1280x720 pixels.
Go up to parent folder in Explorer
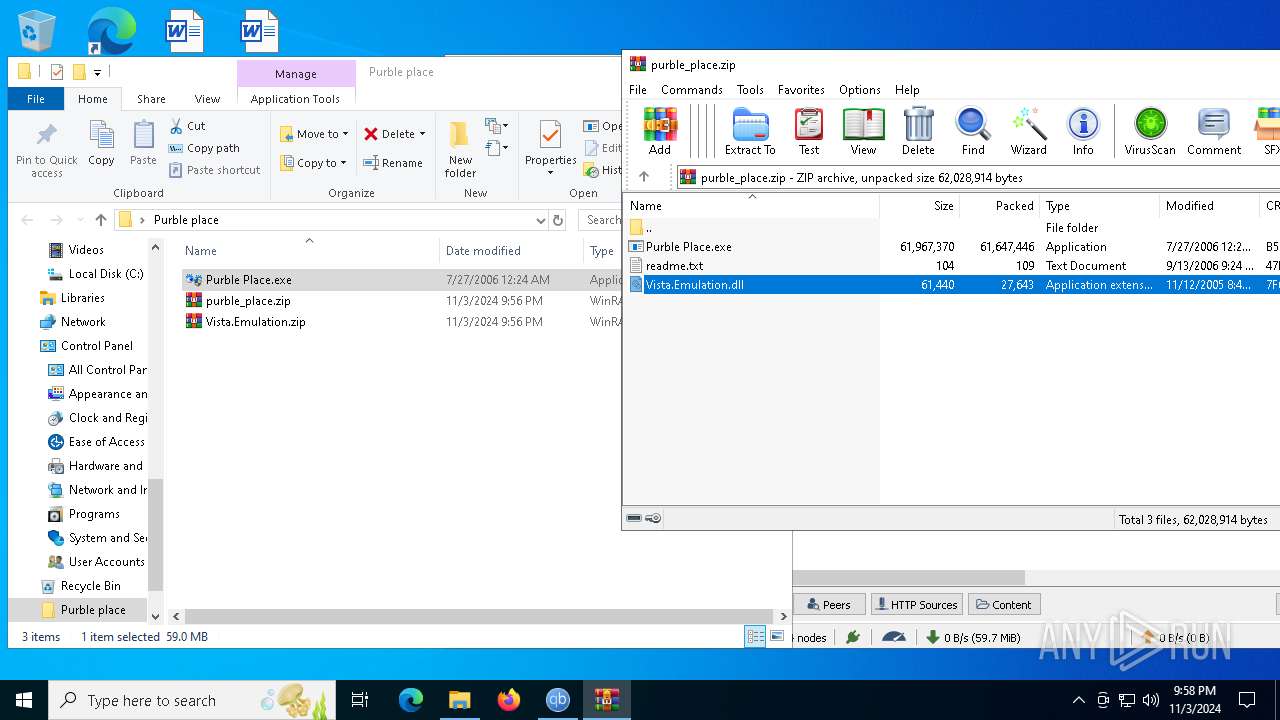tap(101, 220)
